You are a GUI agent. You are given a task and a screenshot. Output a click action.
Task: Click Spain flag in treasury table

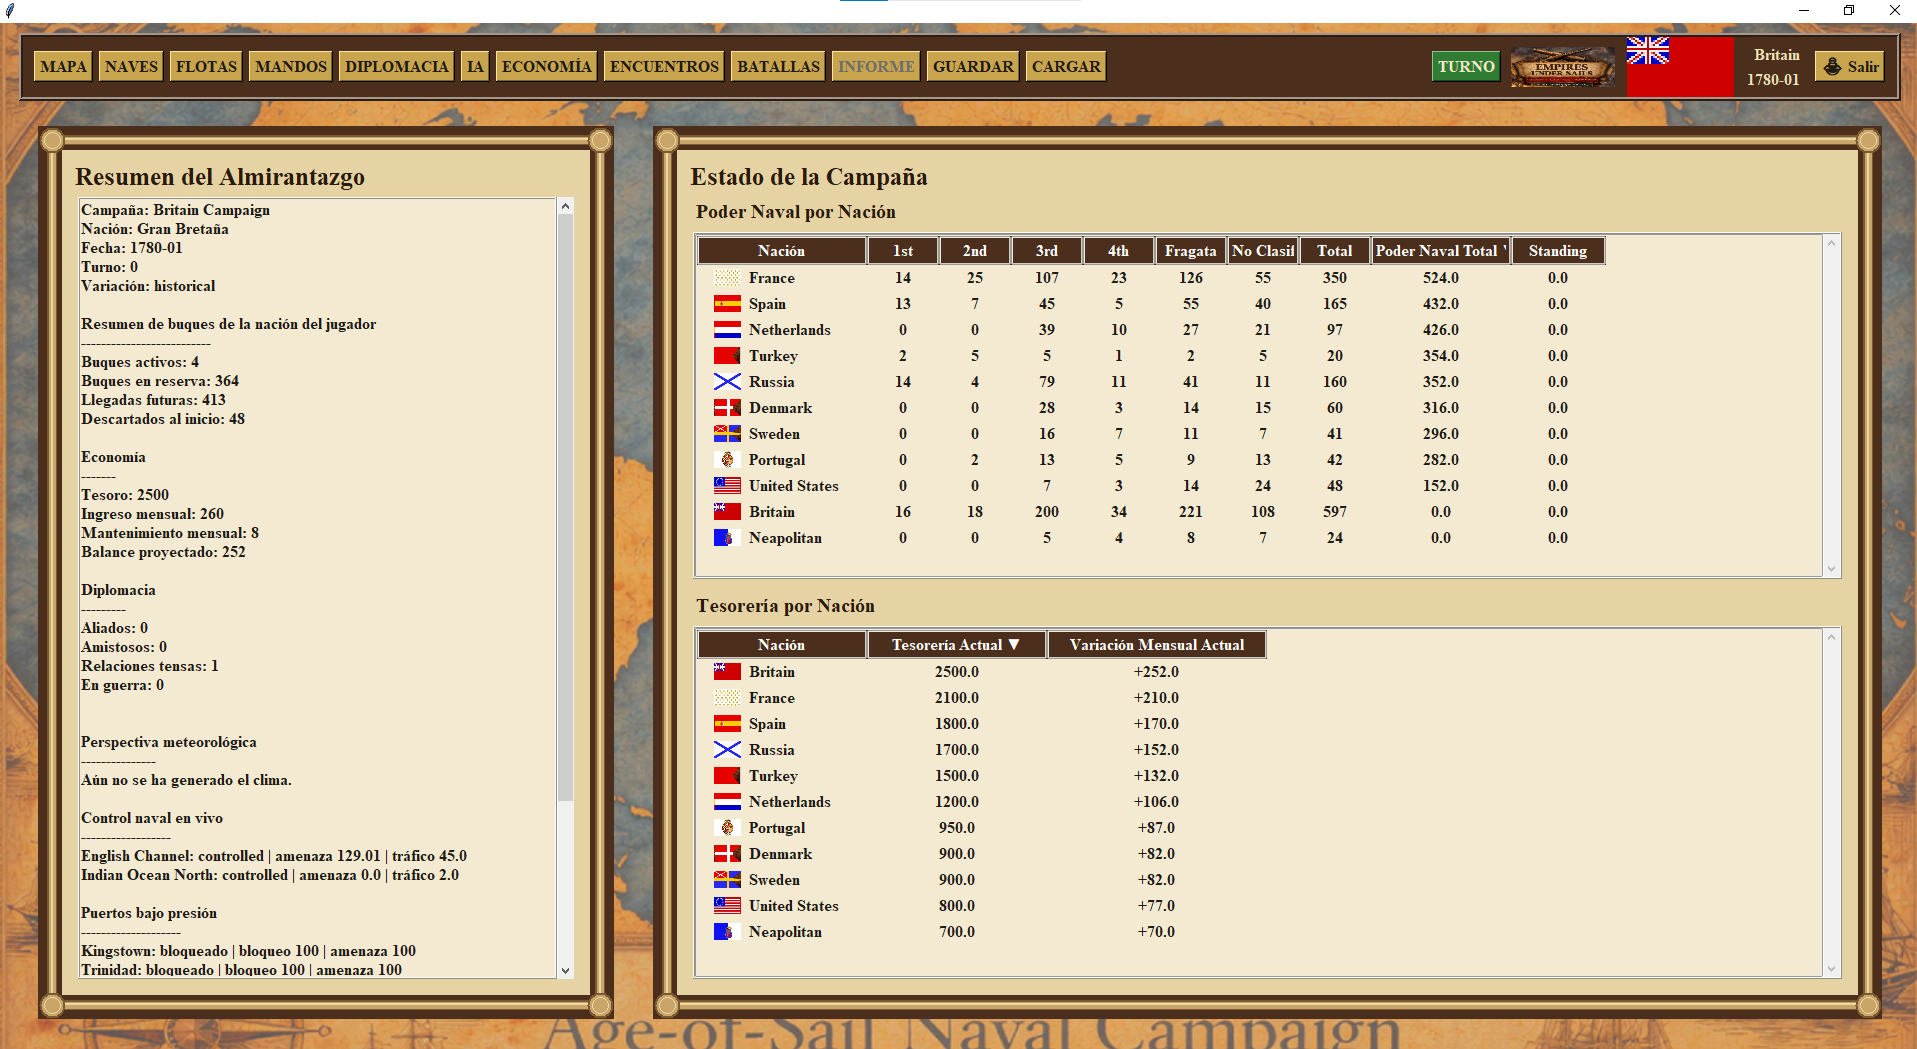[x=727, y=724]
